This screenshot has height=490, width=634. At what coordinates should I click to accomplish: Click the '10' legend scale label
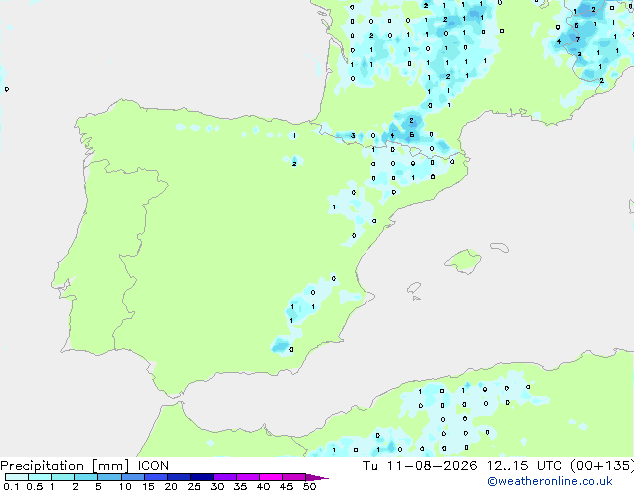[x=125, y=486]
